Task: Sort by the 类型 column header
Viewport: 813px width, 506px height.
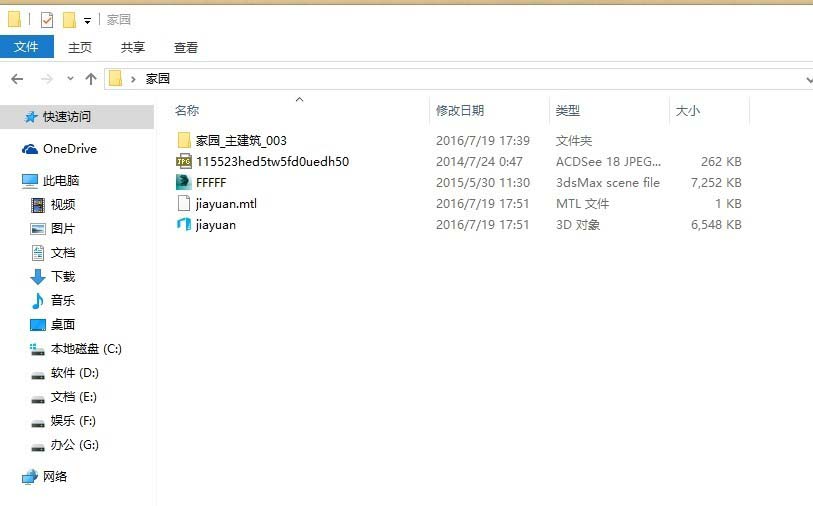Action: (568, 110)
